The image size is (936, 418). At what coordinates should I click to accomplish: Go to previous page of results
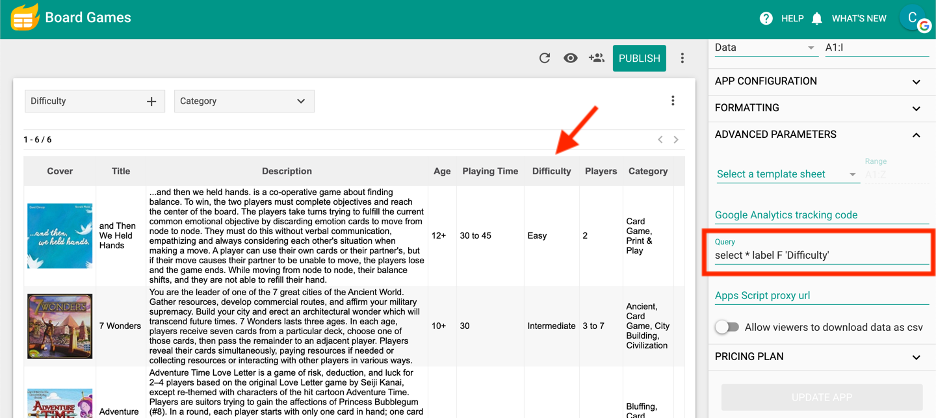[x=660, y=140]
